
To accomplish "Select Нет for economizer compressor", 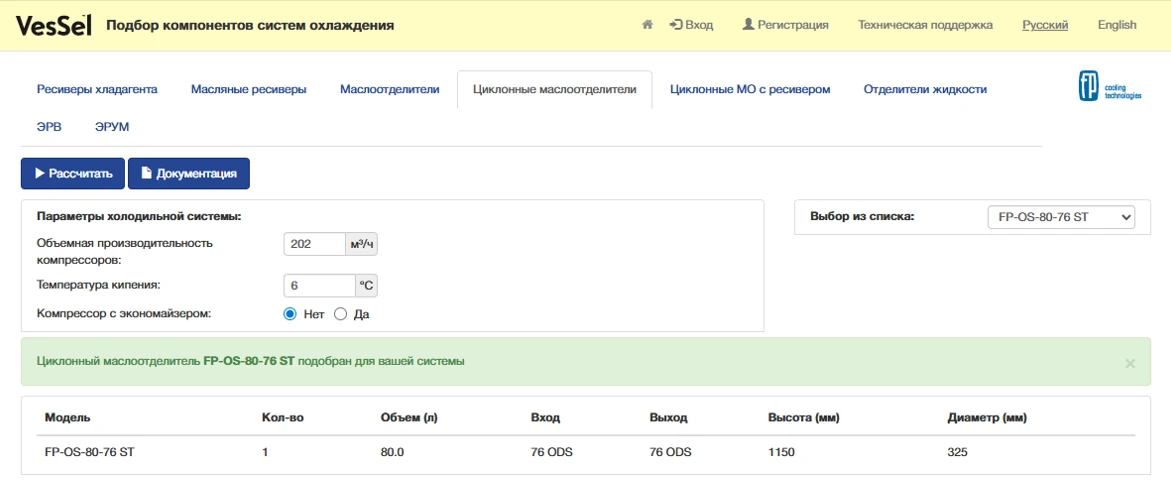I will click(x=290, y=315).
